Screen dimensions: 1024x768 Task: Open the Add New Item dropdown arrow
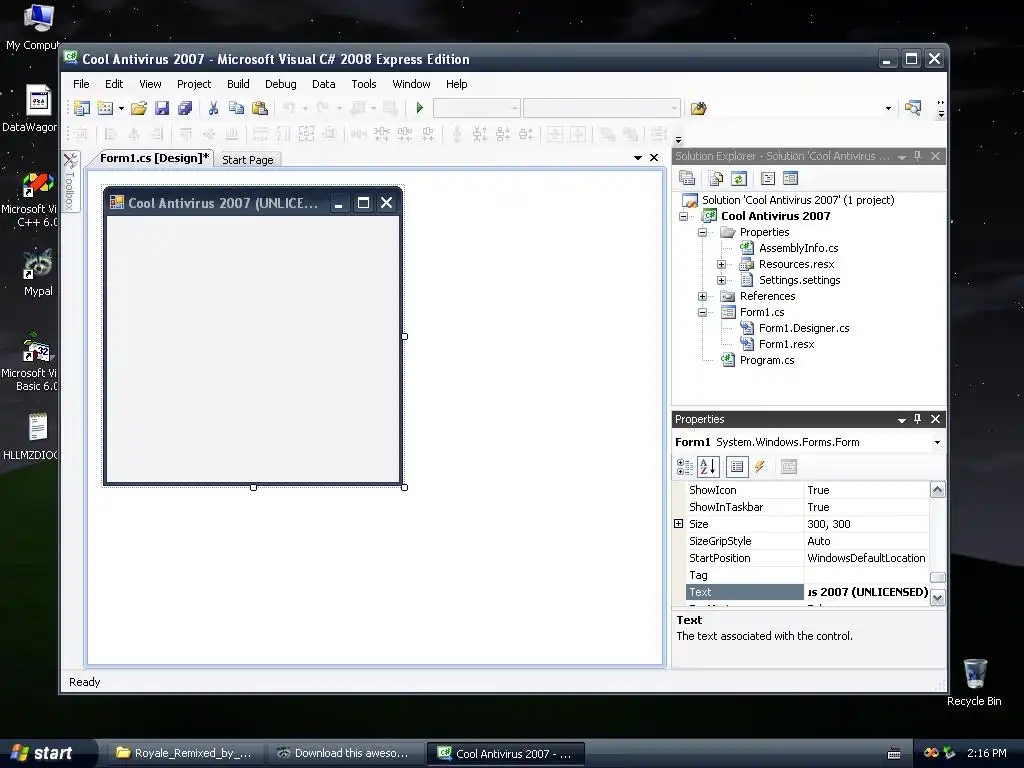coord(121,108)
